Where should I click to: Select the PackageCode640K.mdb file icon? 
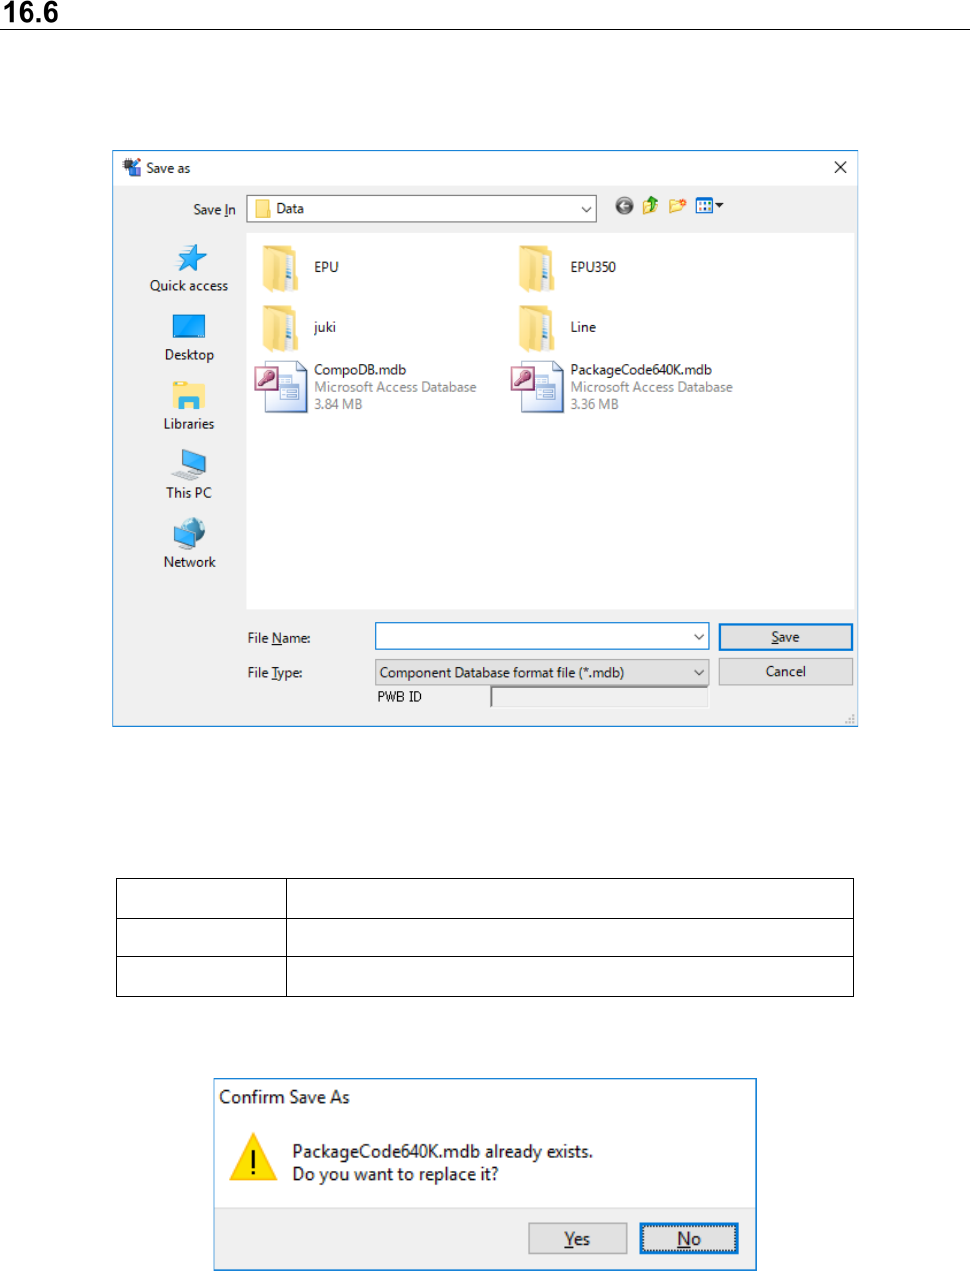(x=537, y=387)
